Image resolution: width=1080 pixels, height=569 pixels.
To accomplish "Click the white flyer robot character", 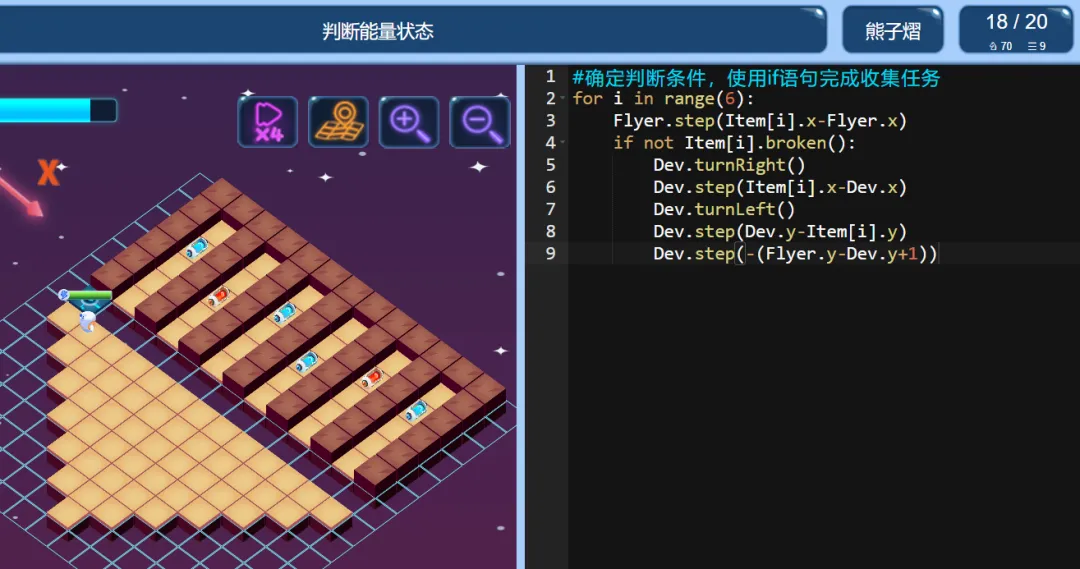I will coord(87,320).
